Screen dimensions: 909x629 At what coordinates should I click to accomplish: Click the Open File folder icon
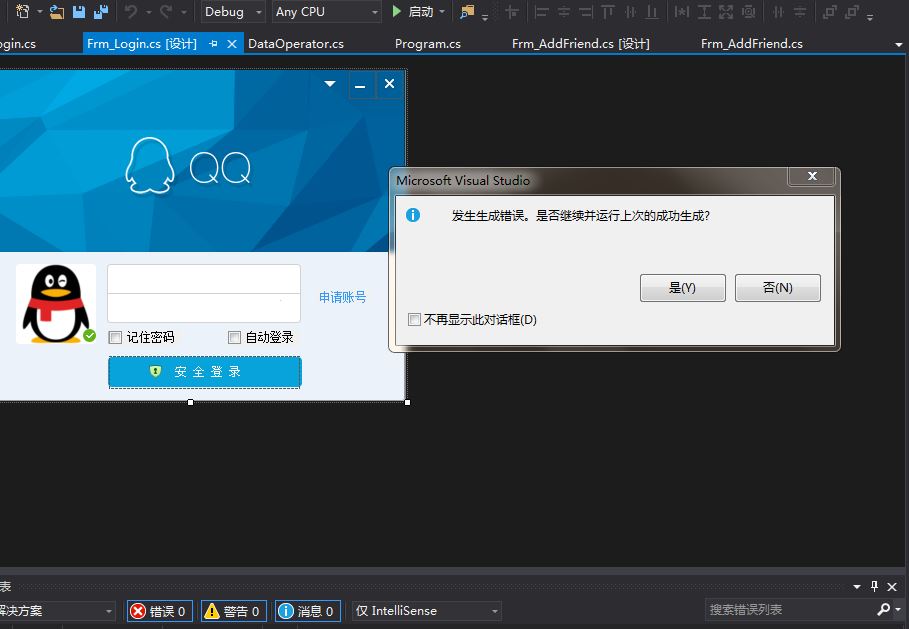point(57,12)
